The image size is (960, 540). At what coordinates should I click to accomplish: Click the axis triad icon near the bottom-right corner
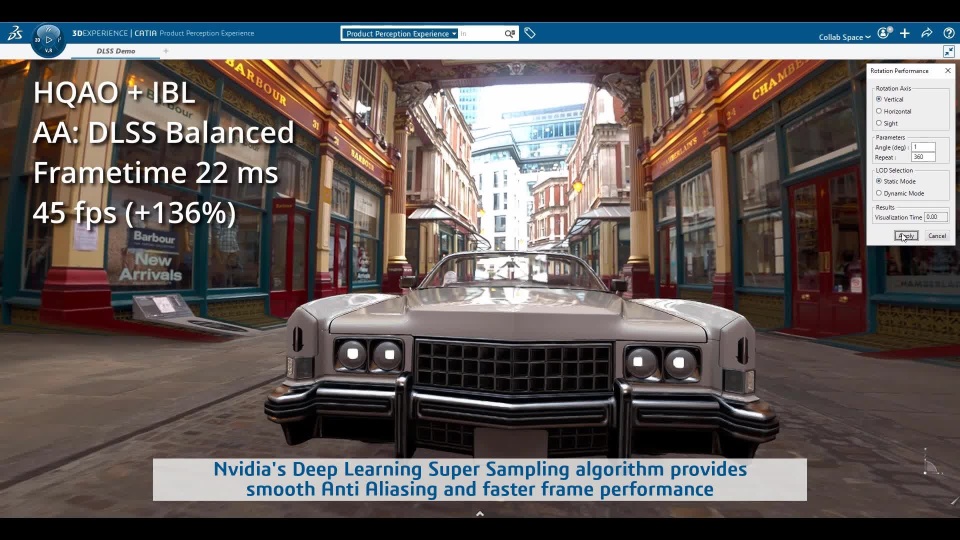(931, 463)
